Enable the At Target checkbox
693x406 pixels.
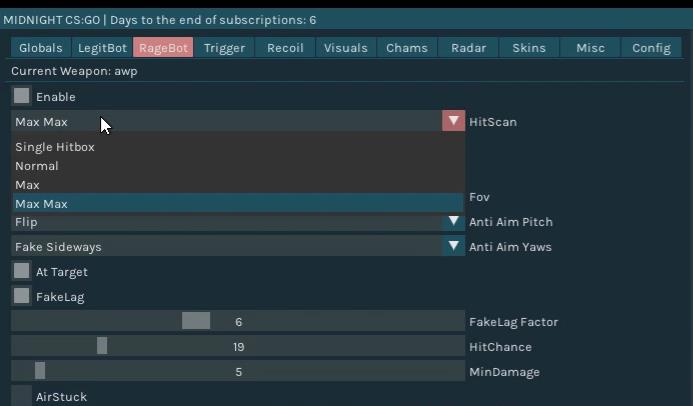tap(21, 271)
